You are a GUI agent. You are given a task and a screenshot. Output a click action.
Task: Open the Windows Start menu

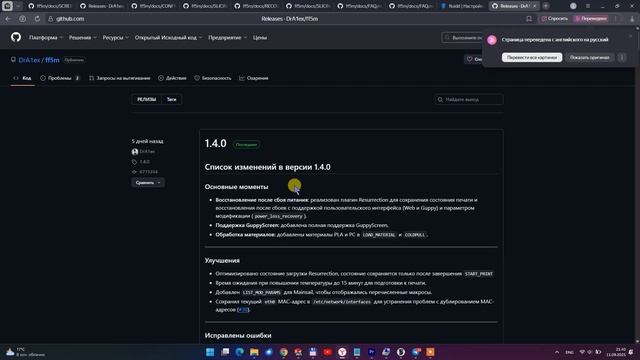pyautogui.click(x=210, y=352)
